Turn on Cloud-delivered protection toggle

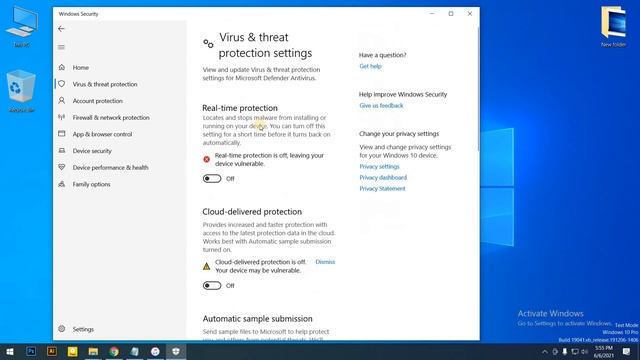click(x=212, y=286)
